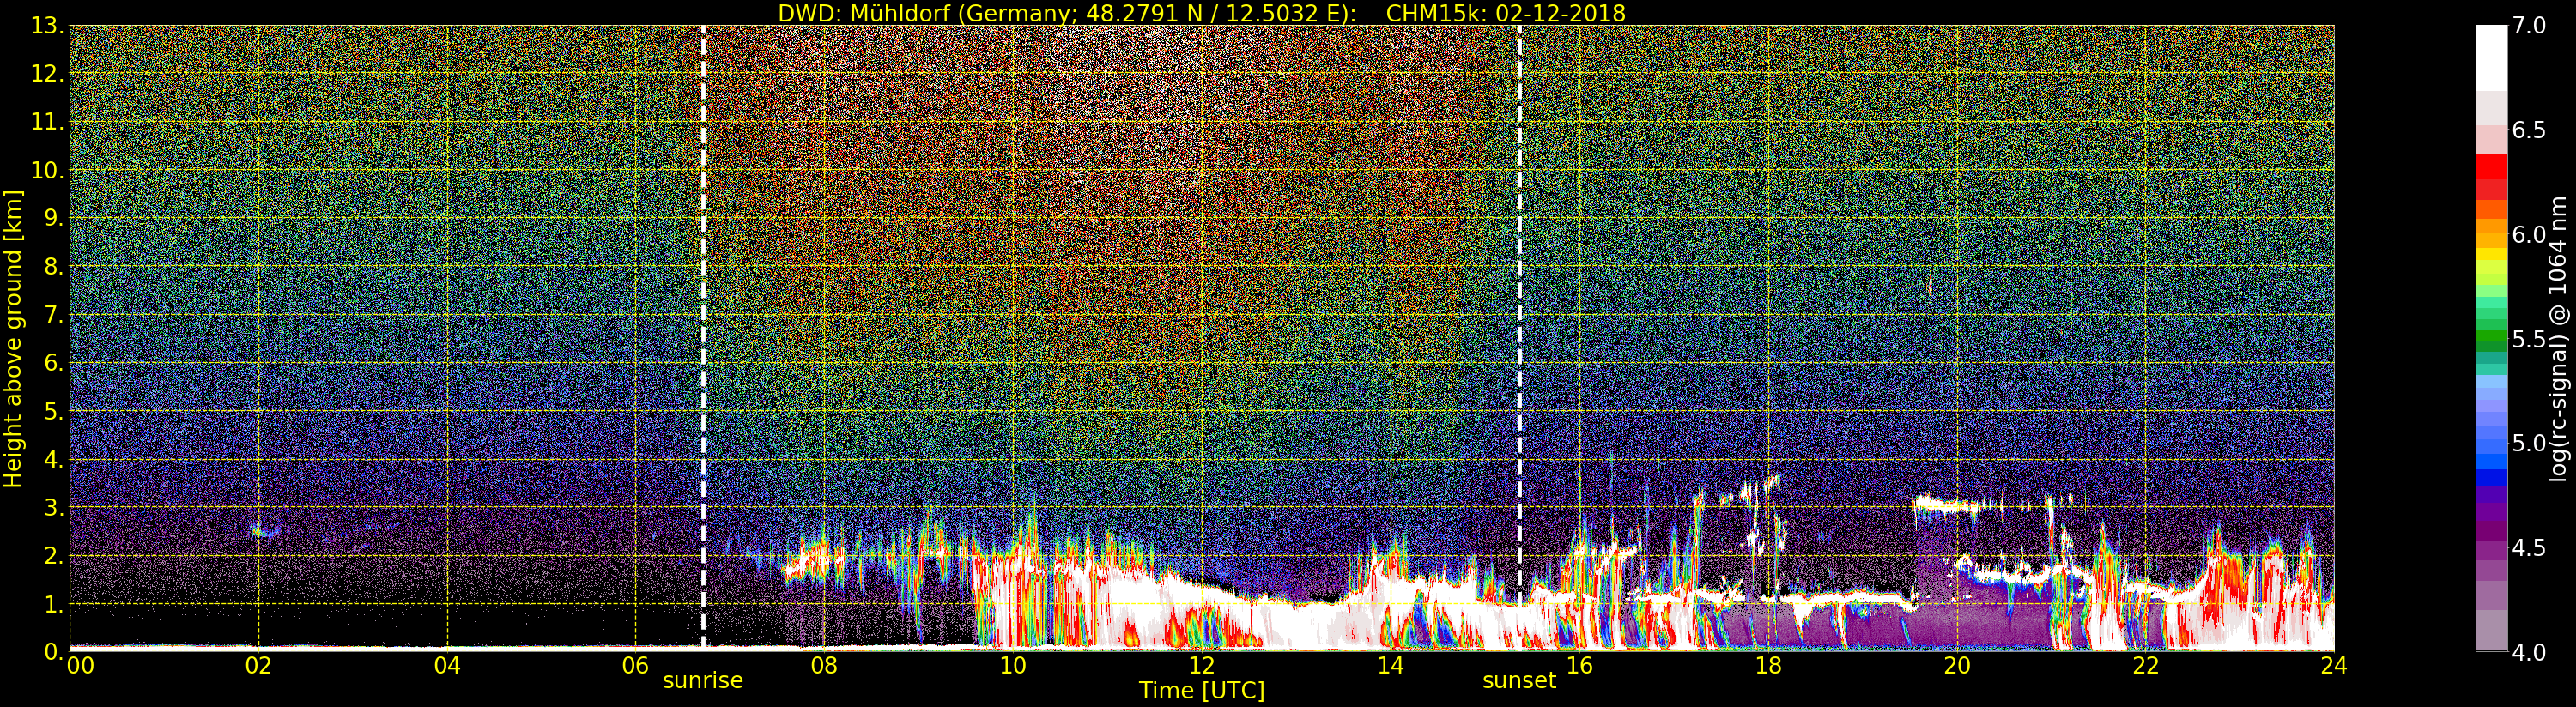
Task: Click the x-axis tick label '24'
Action: click(x=2333, y=666)
